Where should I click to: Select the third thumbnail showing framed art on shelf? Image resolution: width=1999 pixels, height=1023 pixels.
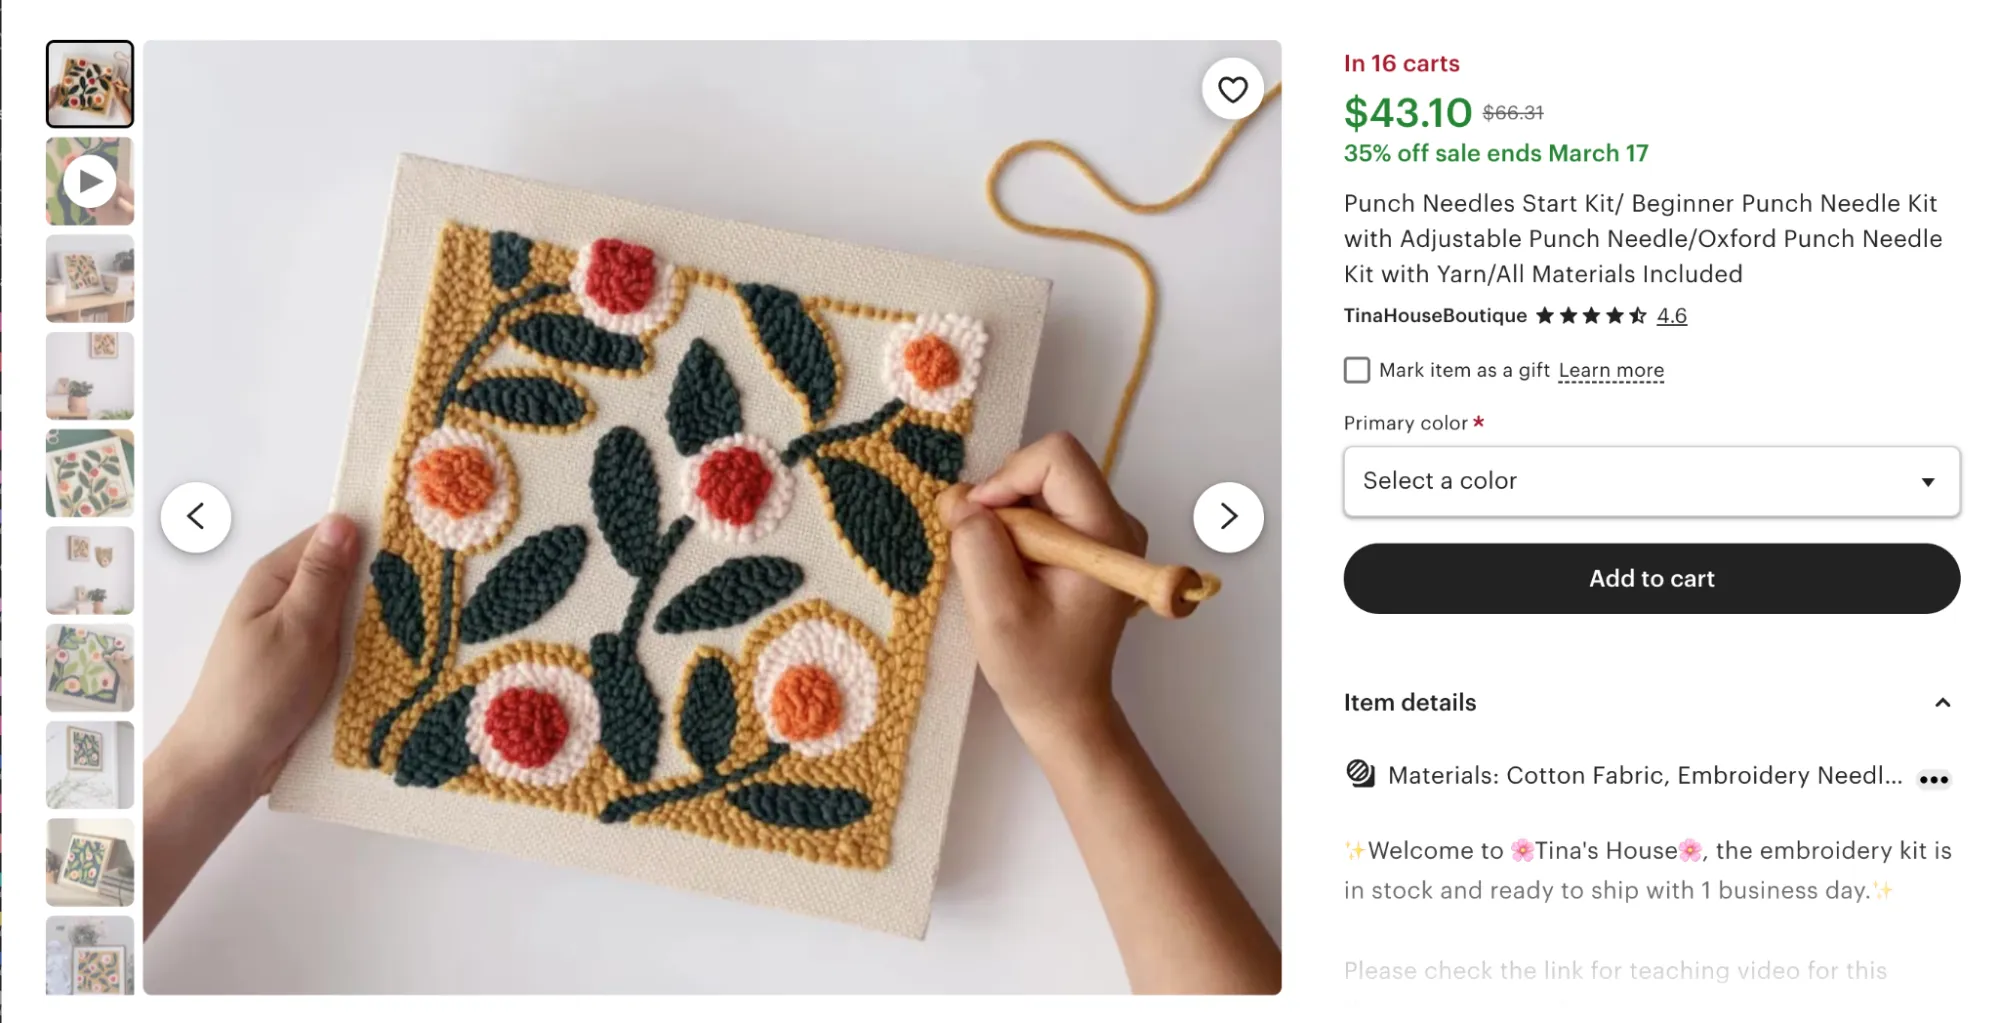[90, 278]
